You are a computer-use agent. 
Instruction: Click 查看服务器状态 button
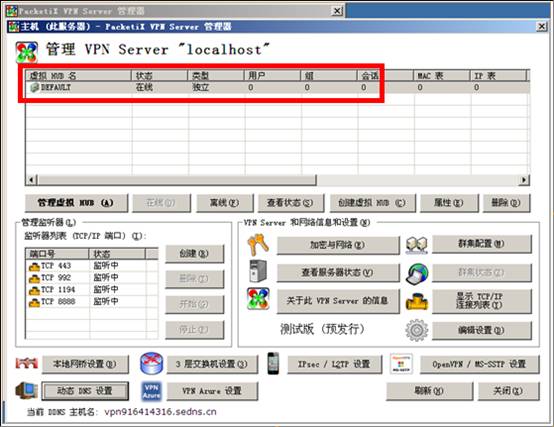coord(338,273)
